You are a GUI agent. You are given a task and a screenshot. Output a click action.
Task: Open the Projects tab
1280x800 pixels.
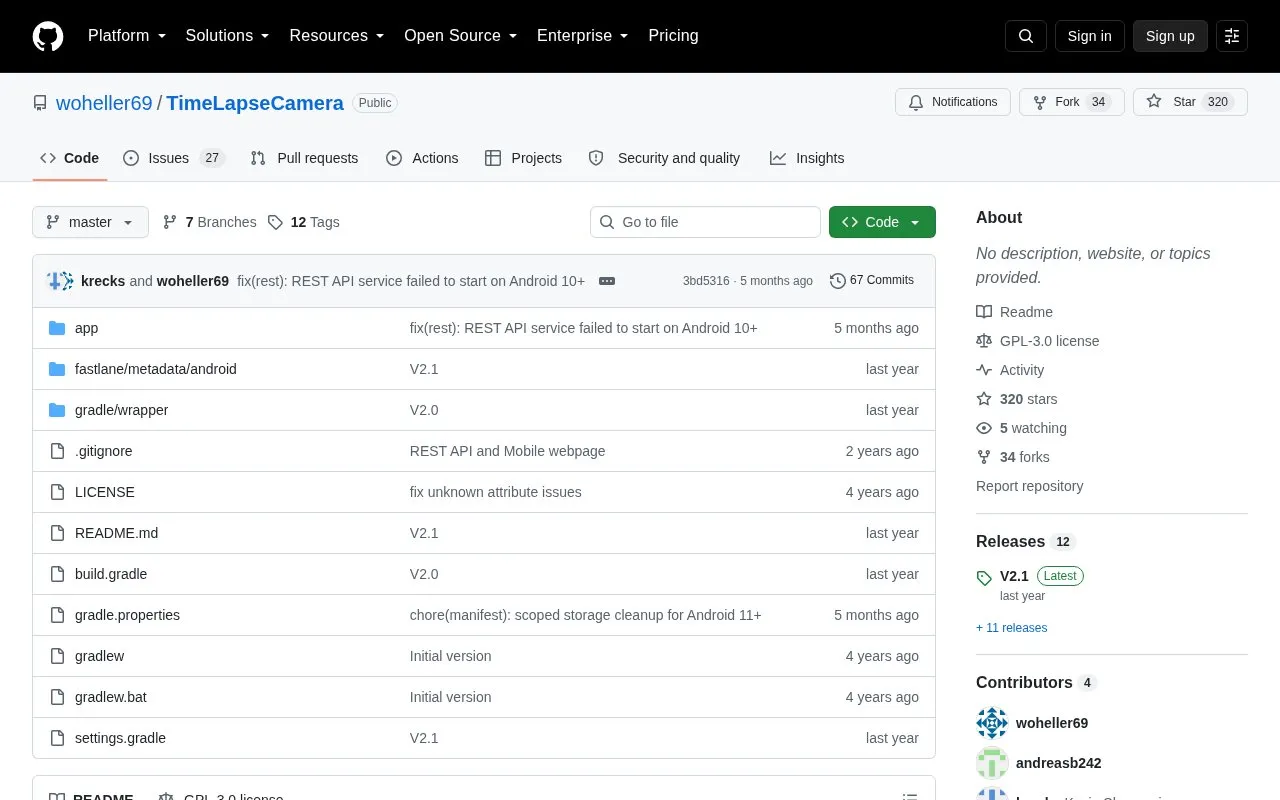[523, 158]
